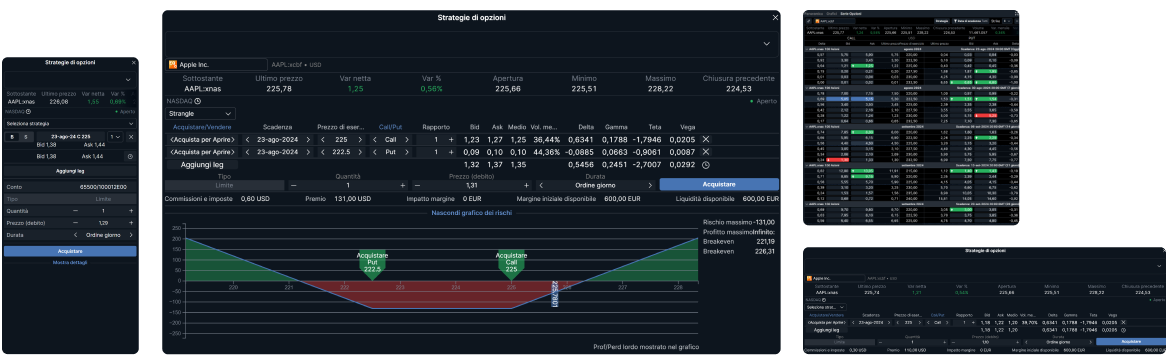This screenshot has width=1168, height=364.
Task: Click the blue Acquistare button in large dialog
Action: point(719,185)
